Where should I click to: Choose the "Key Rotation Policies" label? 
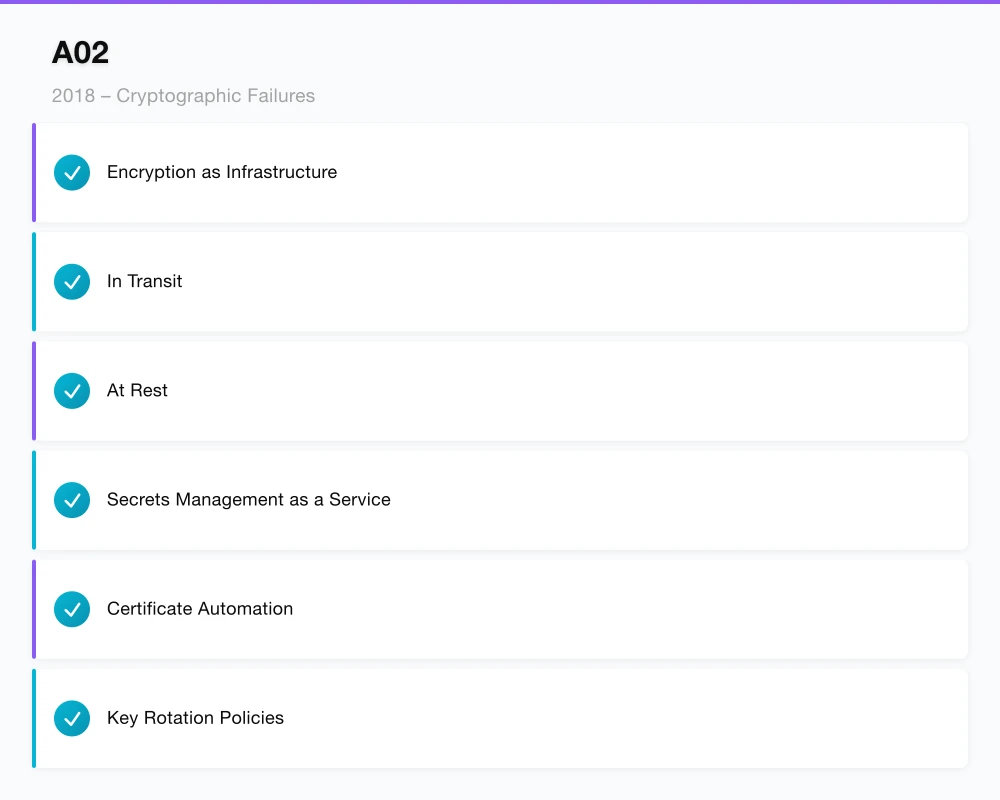pyautogui.click(x=195, y=717)
